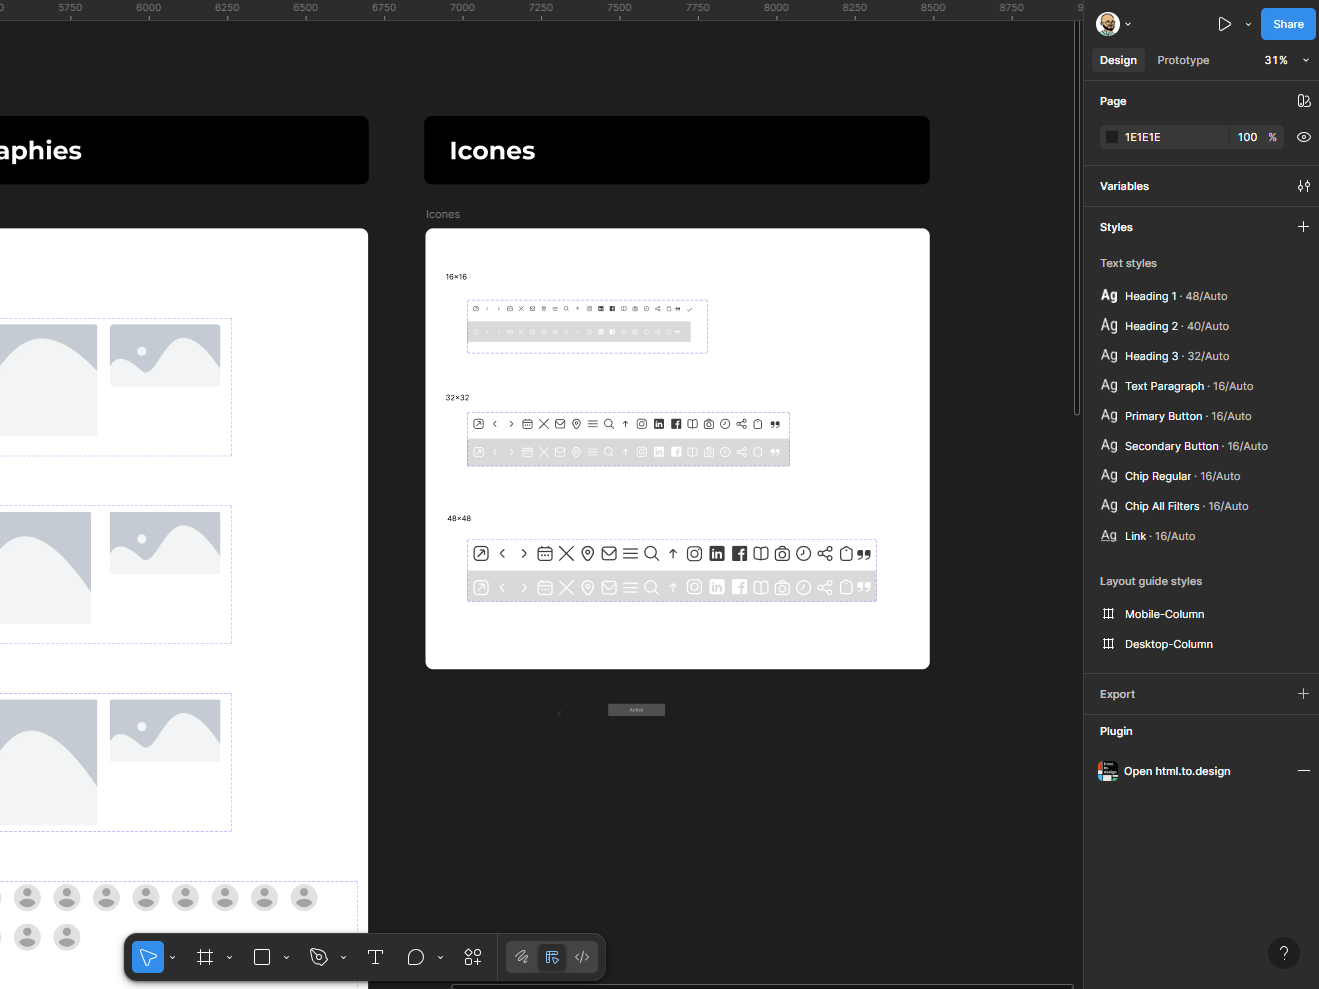Open the zoom level 31% dropdown
The width and height of the screenshot is (1319, 989).
1286,60
